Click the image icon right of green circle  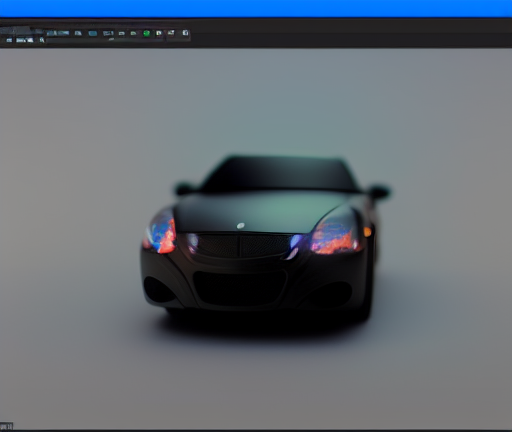pos(159,33)
